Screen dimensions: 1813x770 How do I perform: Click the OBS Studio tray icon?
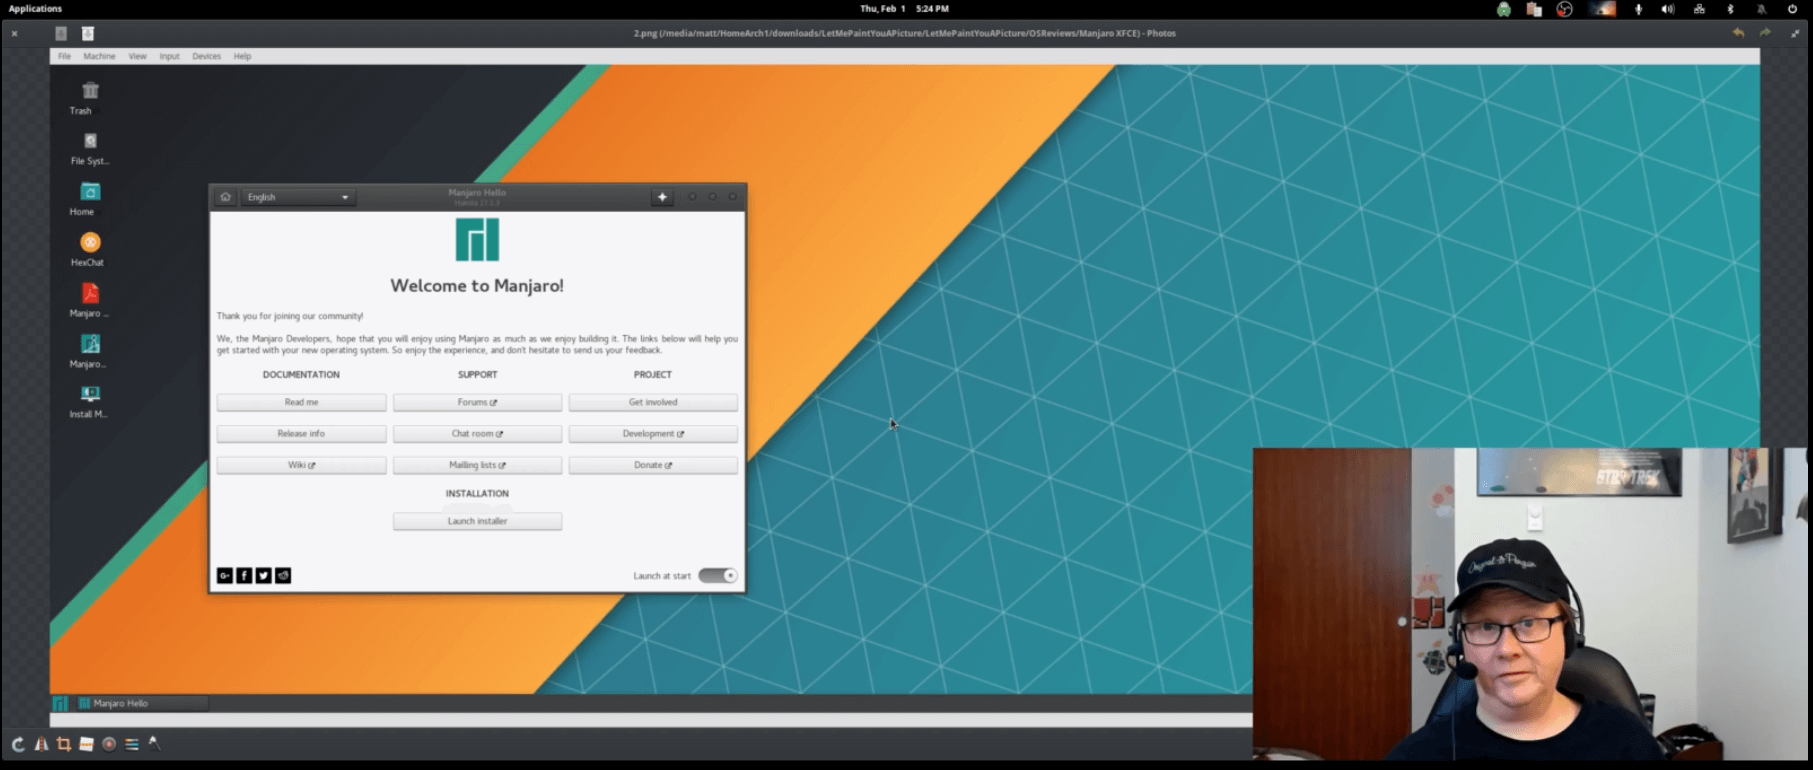1564,9
